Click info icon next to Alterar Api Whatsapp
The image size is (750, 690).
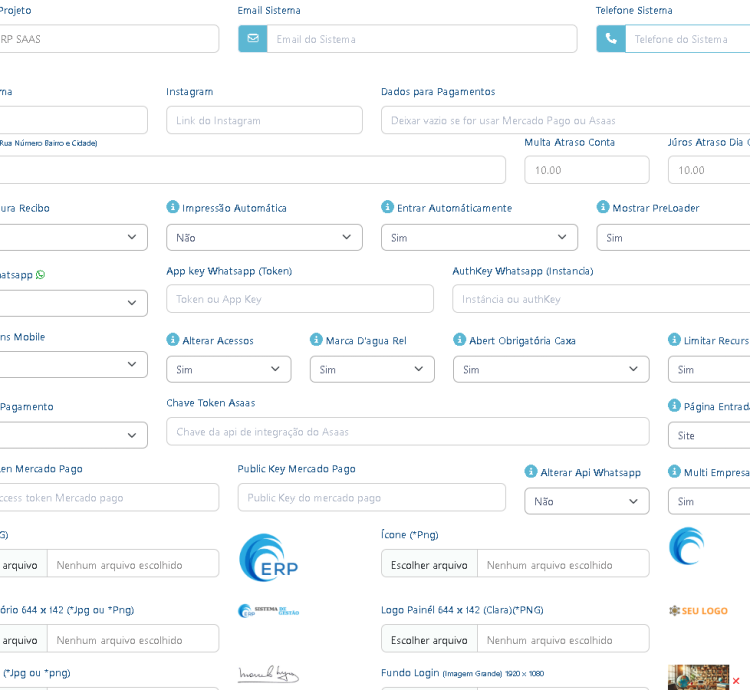click(531, 472)
